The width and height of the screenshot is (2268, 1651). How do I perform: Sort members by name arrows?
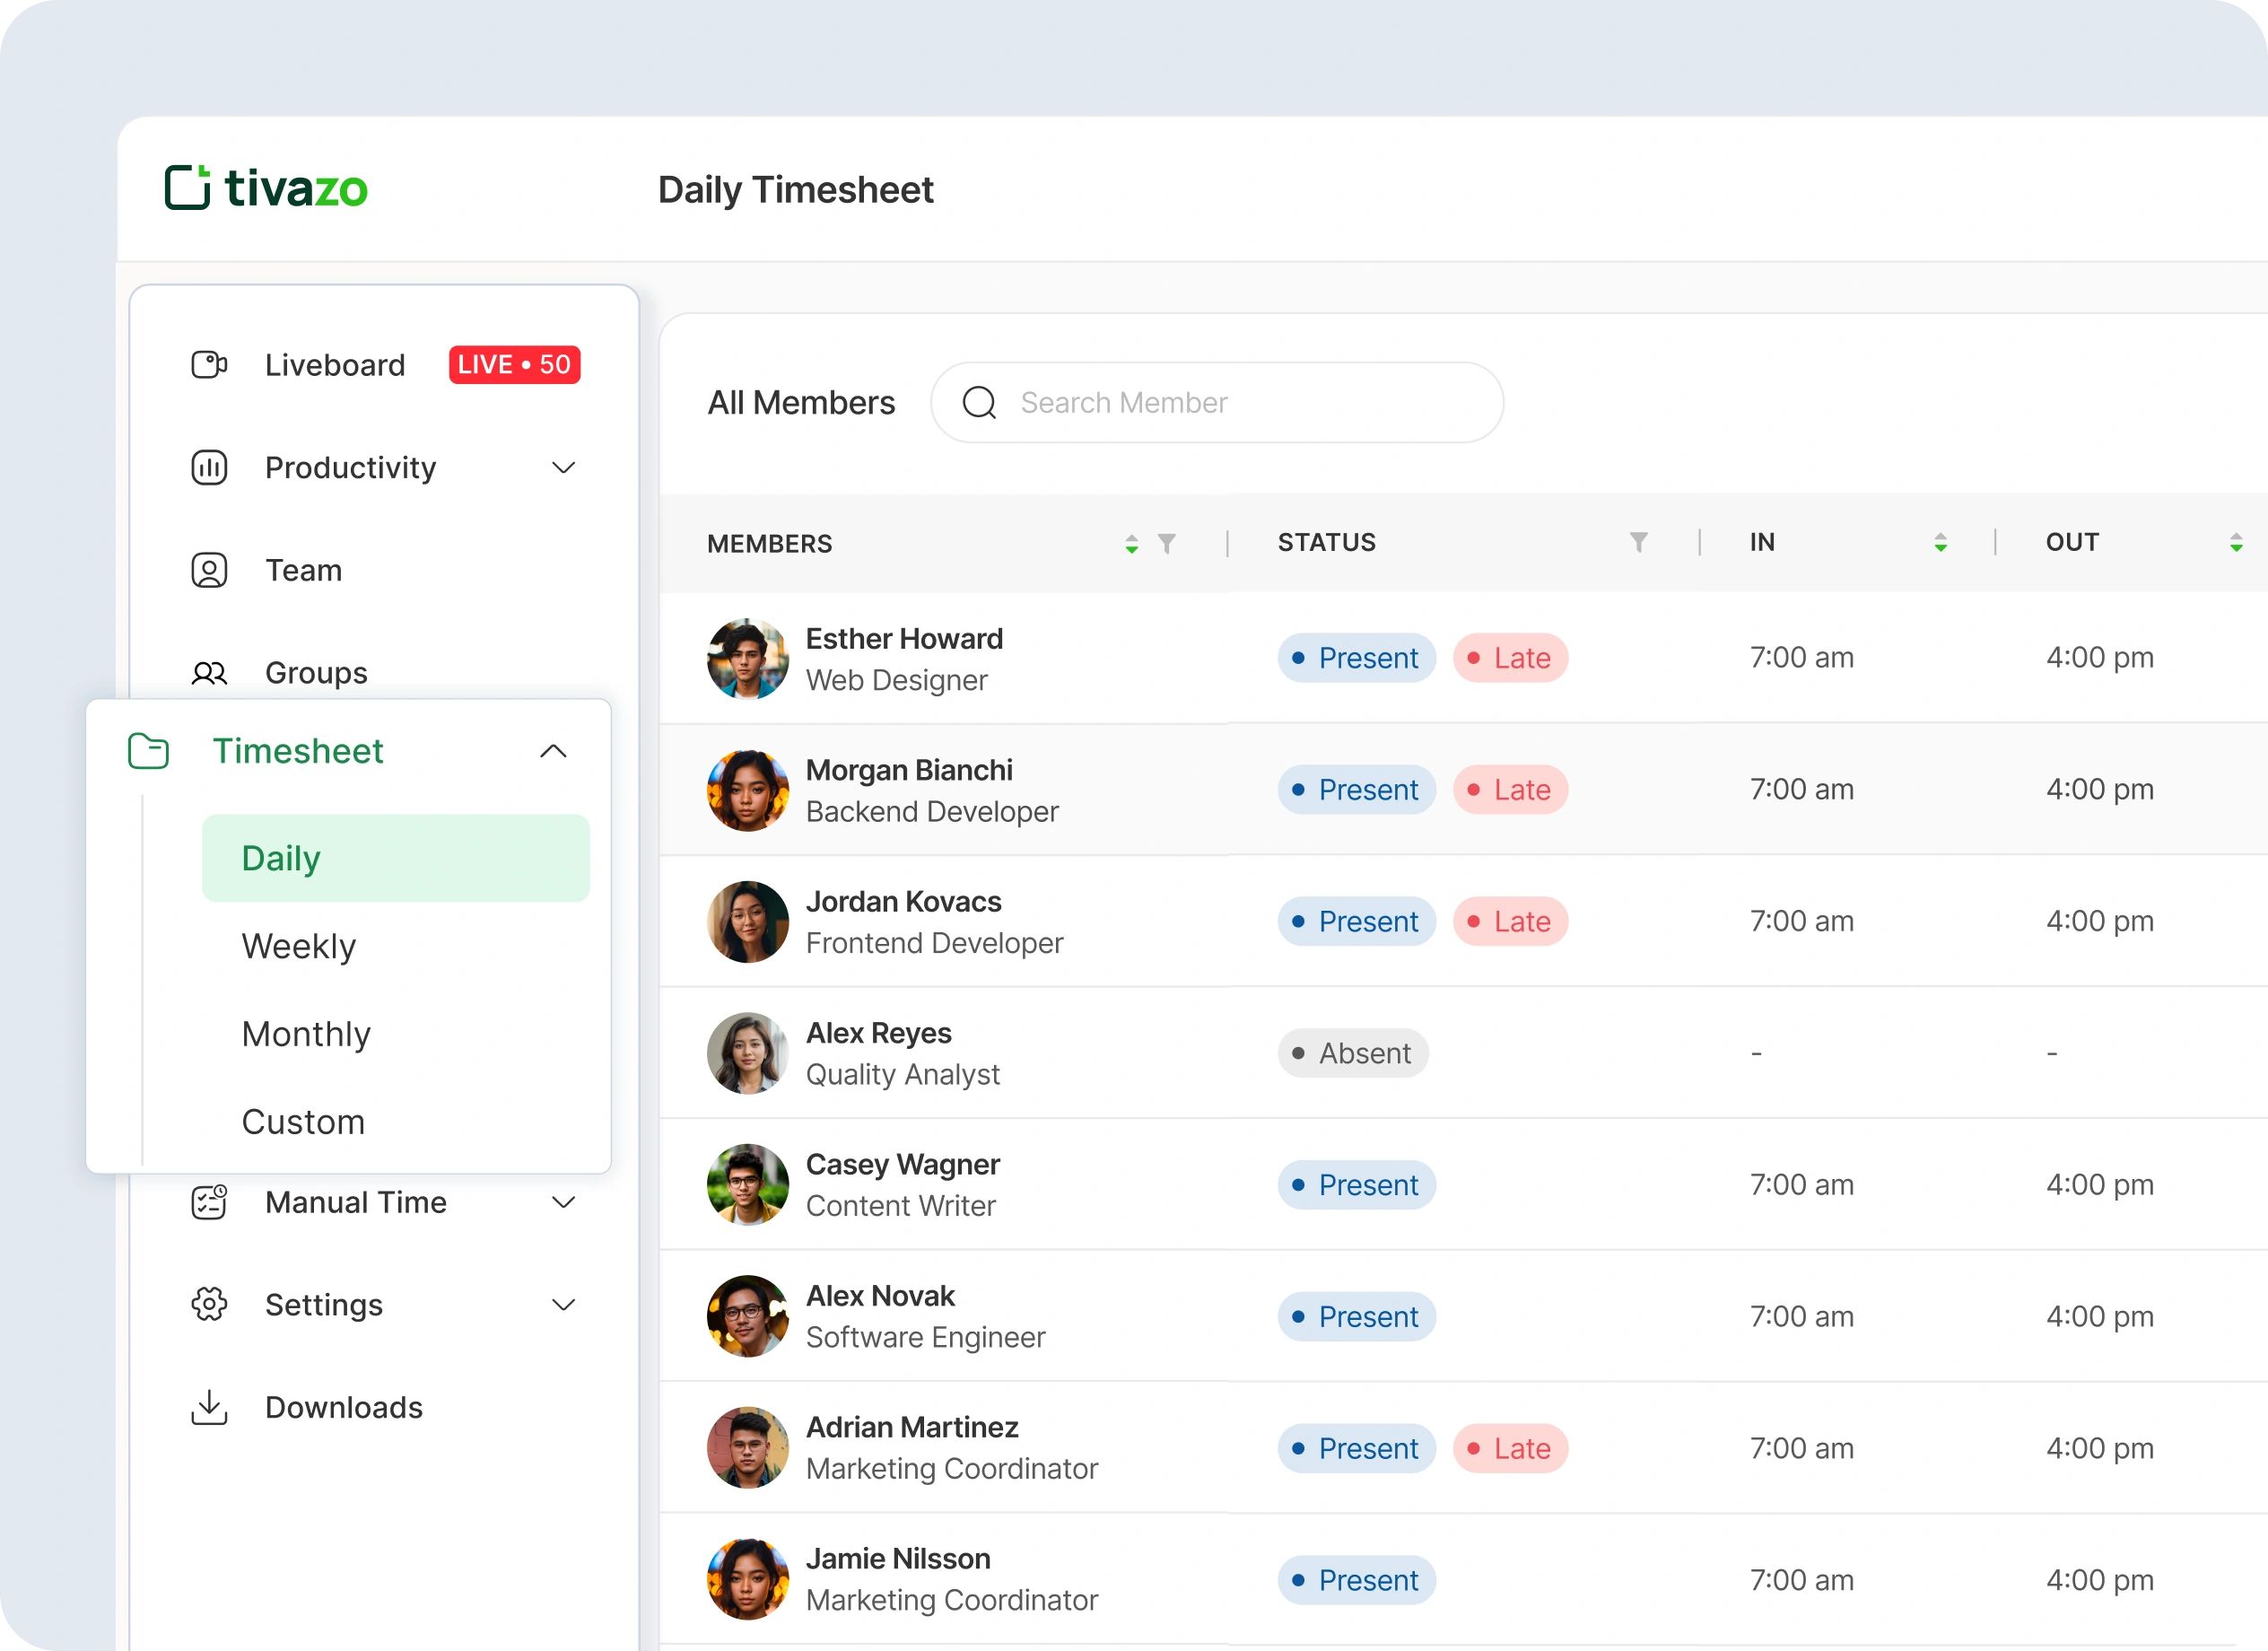(x=1131, y=543)
